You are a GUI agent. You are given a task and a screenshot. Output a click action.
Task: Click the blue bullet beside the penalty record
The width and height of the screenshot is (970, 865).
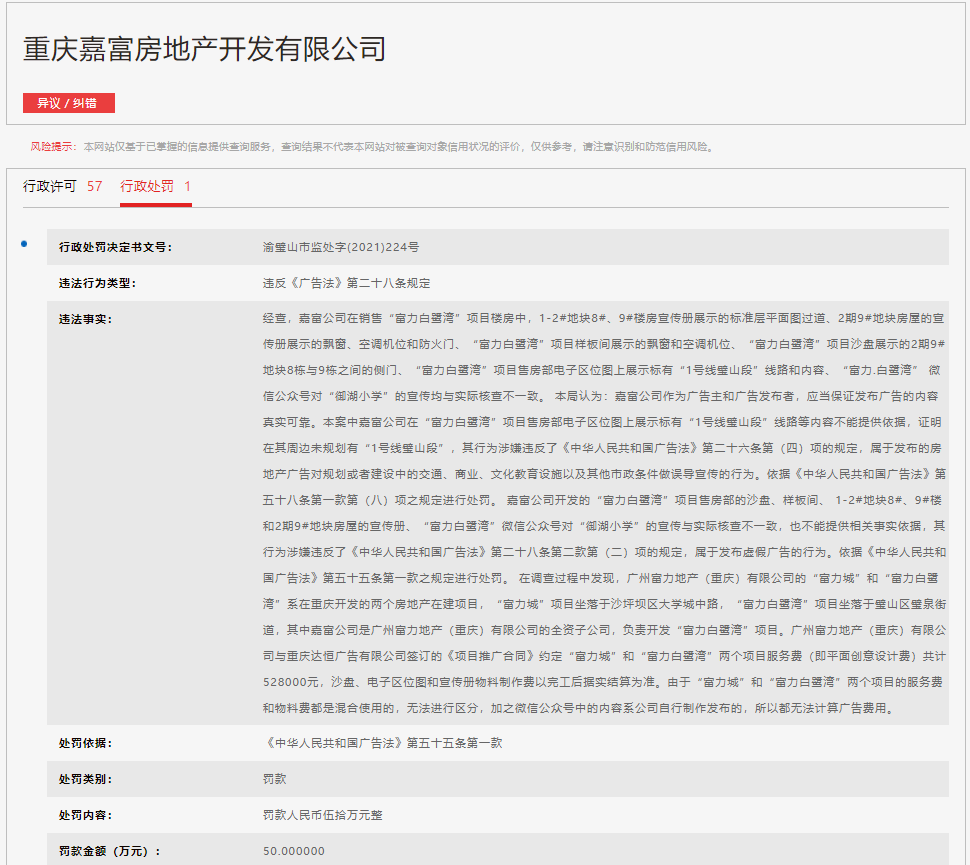pos(24,244)
